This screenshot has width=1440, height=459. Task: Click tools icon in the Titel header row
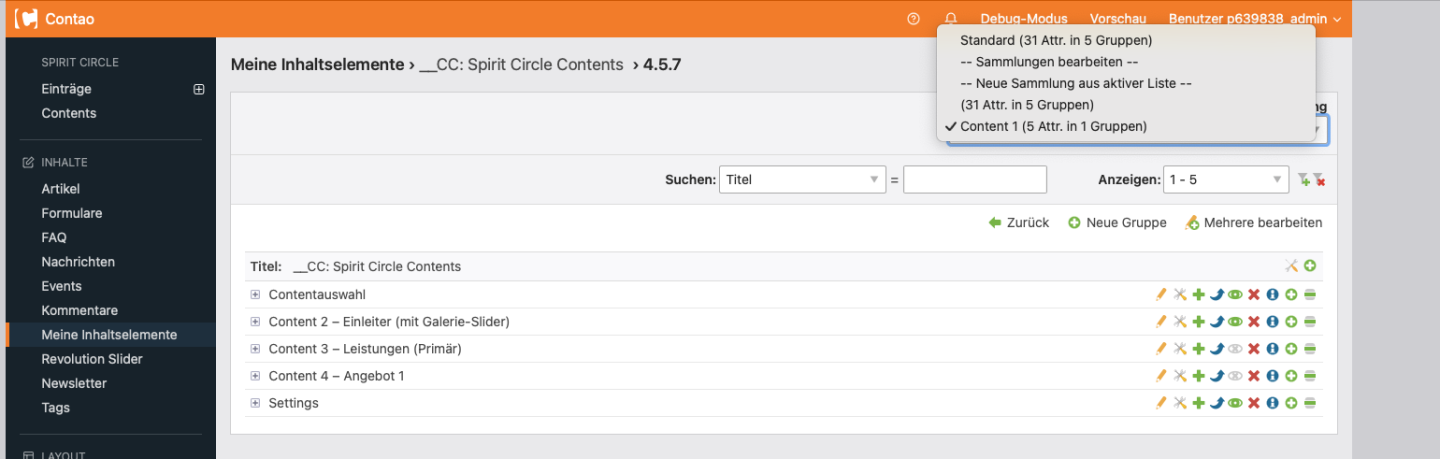pyautogui.click(x=1291, y=266)
